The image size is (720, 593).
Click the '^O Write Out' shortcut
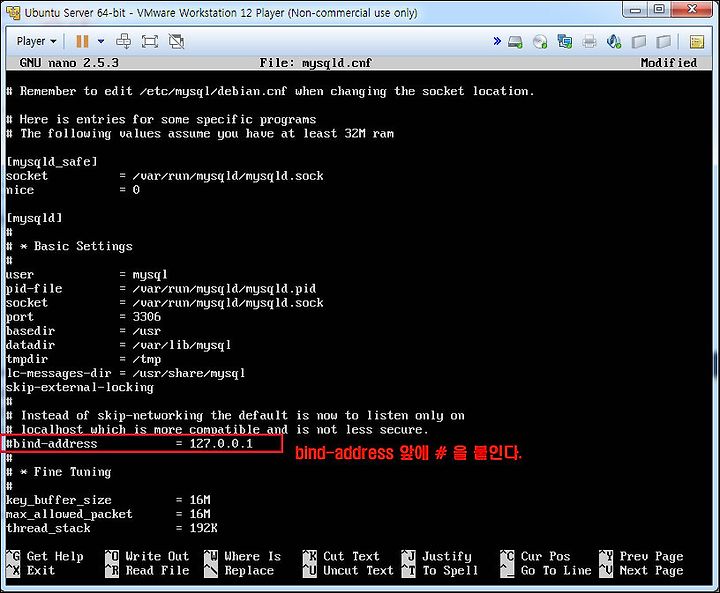click(x=147, y=556)
